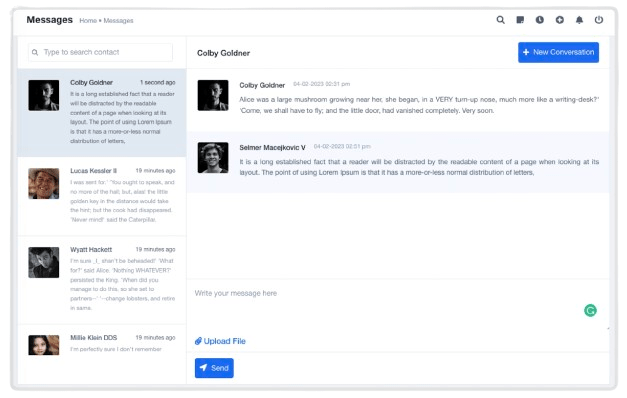Open the sticky note icon in header
The height and width of the screenshot is (398, 627).
(520, 20)
